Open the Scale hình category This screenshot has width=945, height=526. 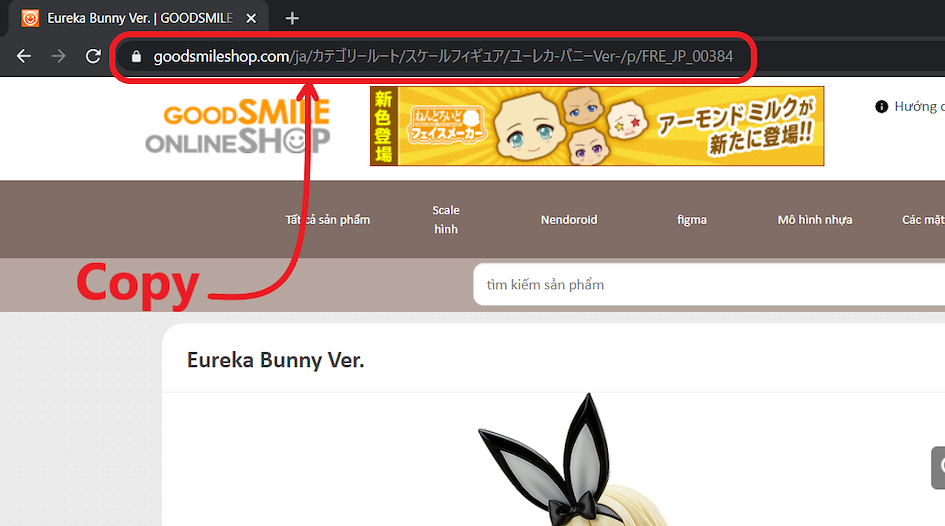[x=446, y=219]
